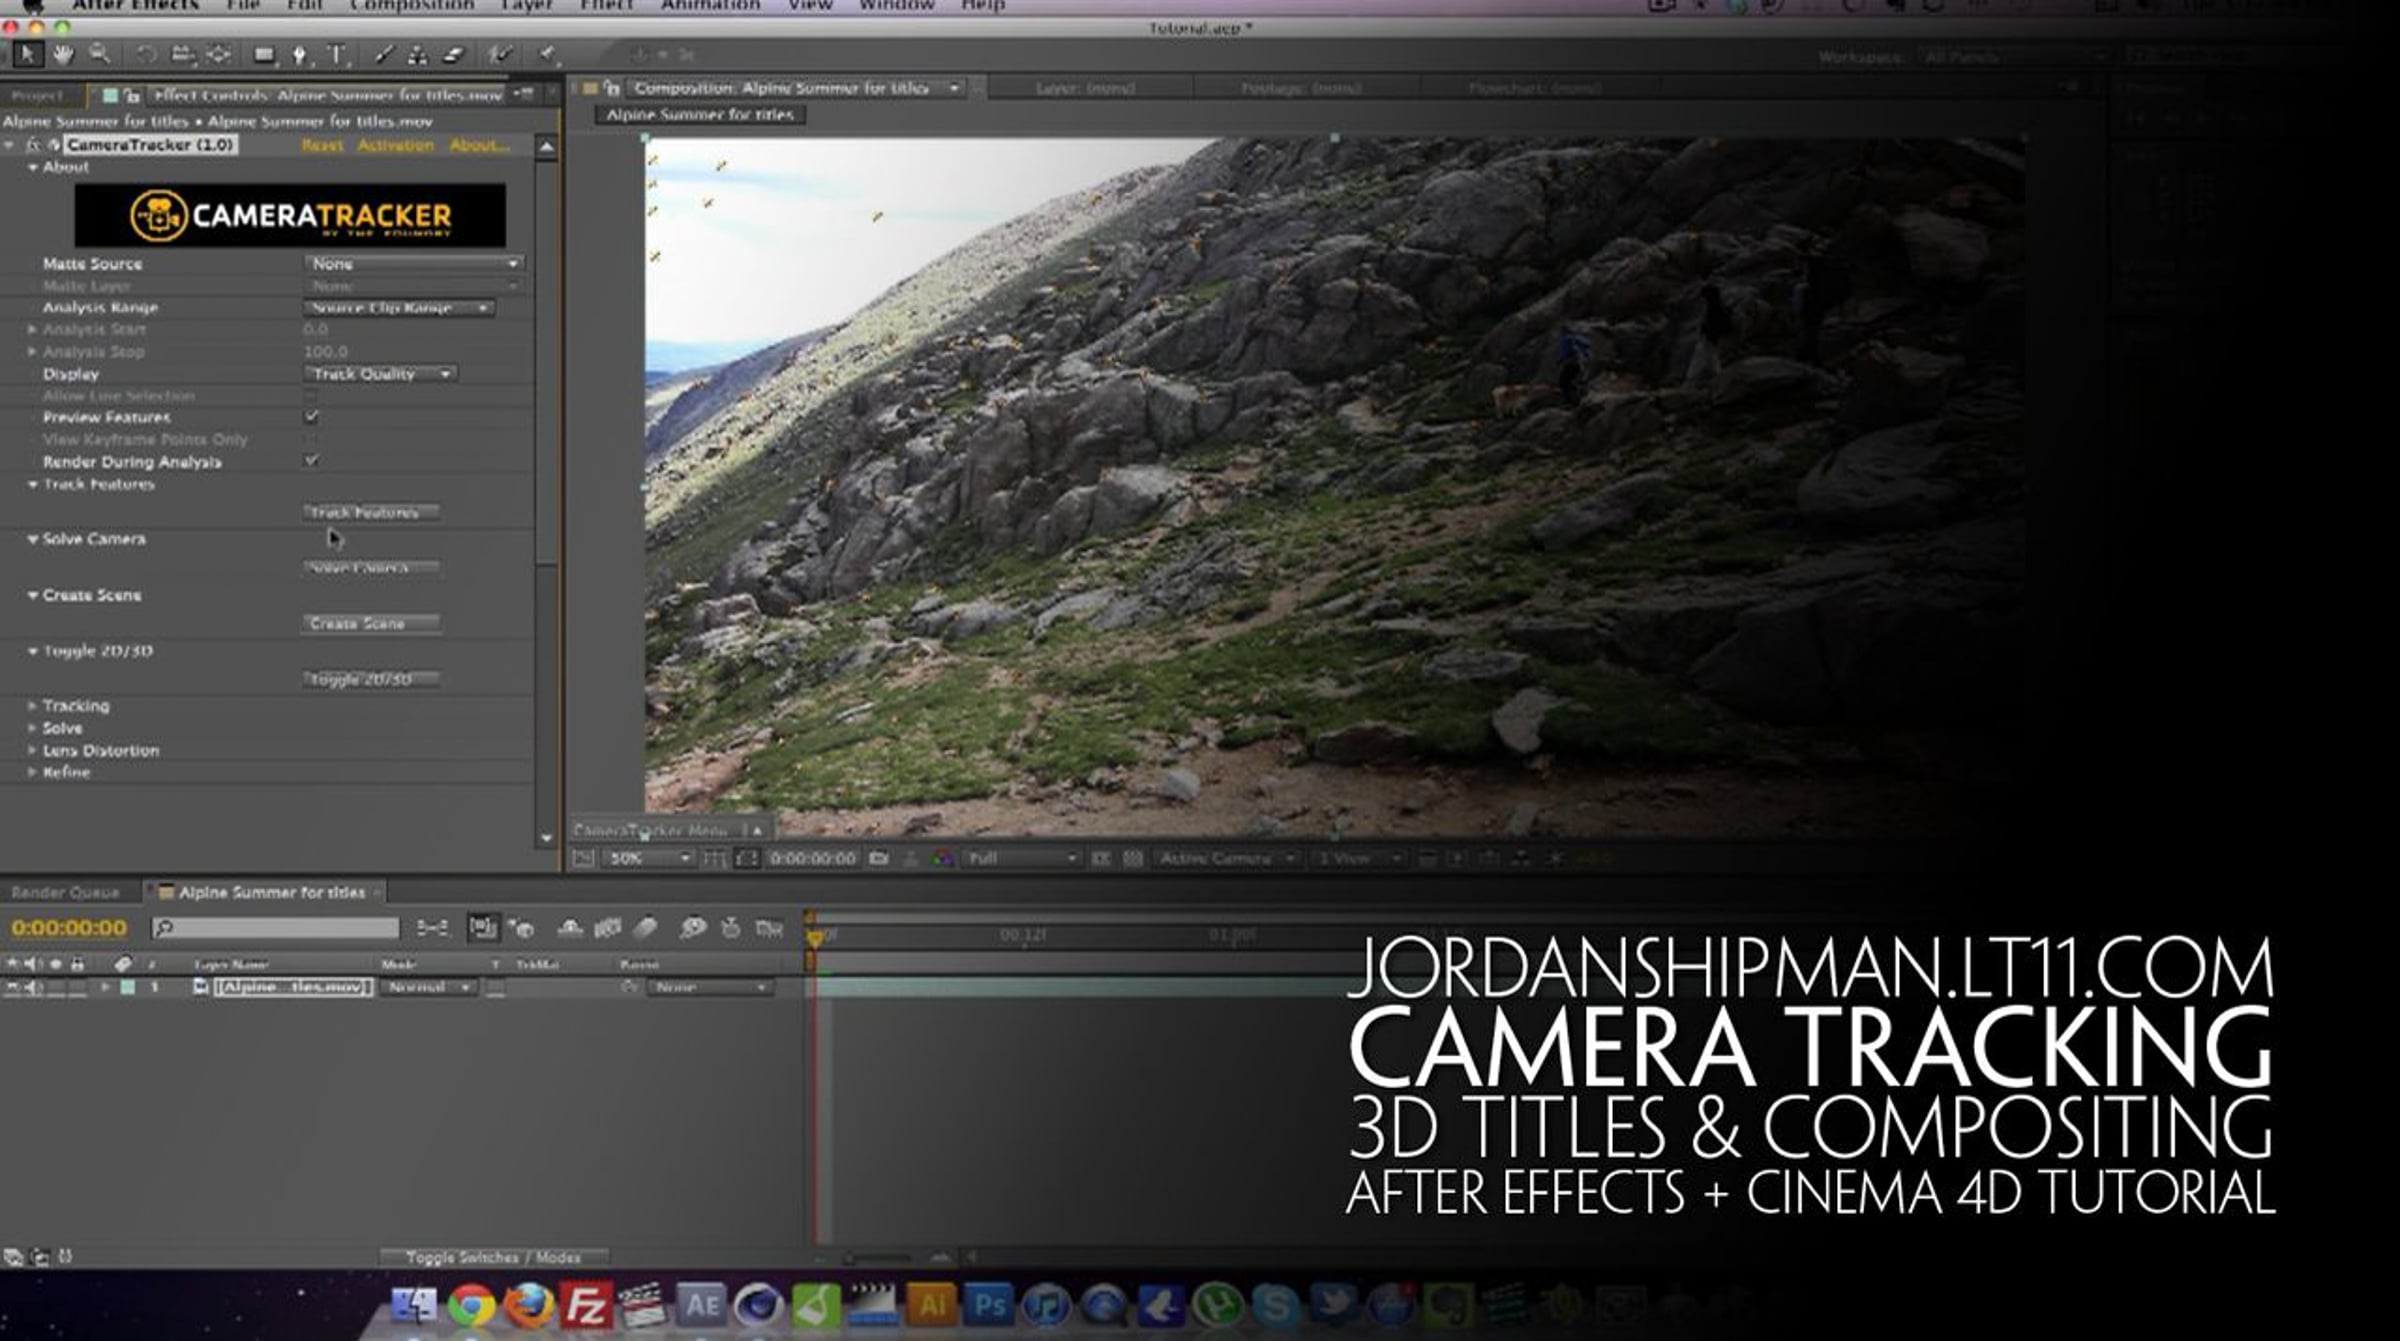Screen dimensions: 2400x1341
Task: Open Brainstorm from timeline icons
Action: (692, 928)
